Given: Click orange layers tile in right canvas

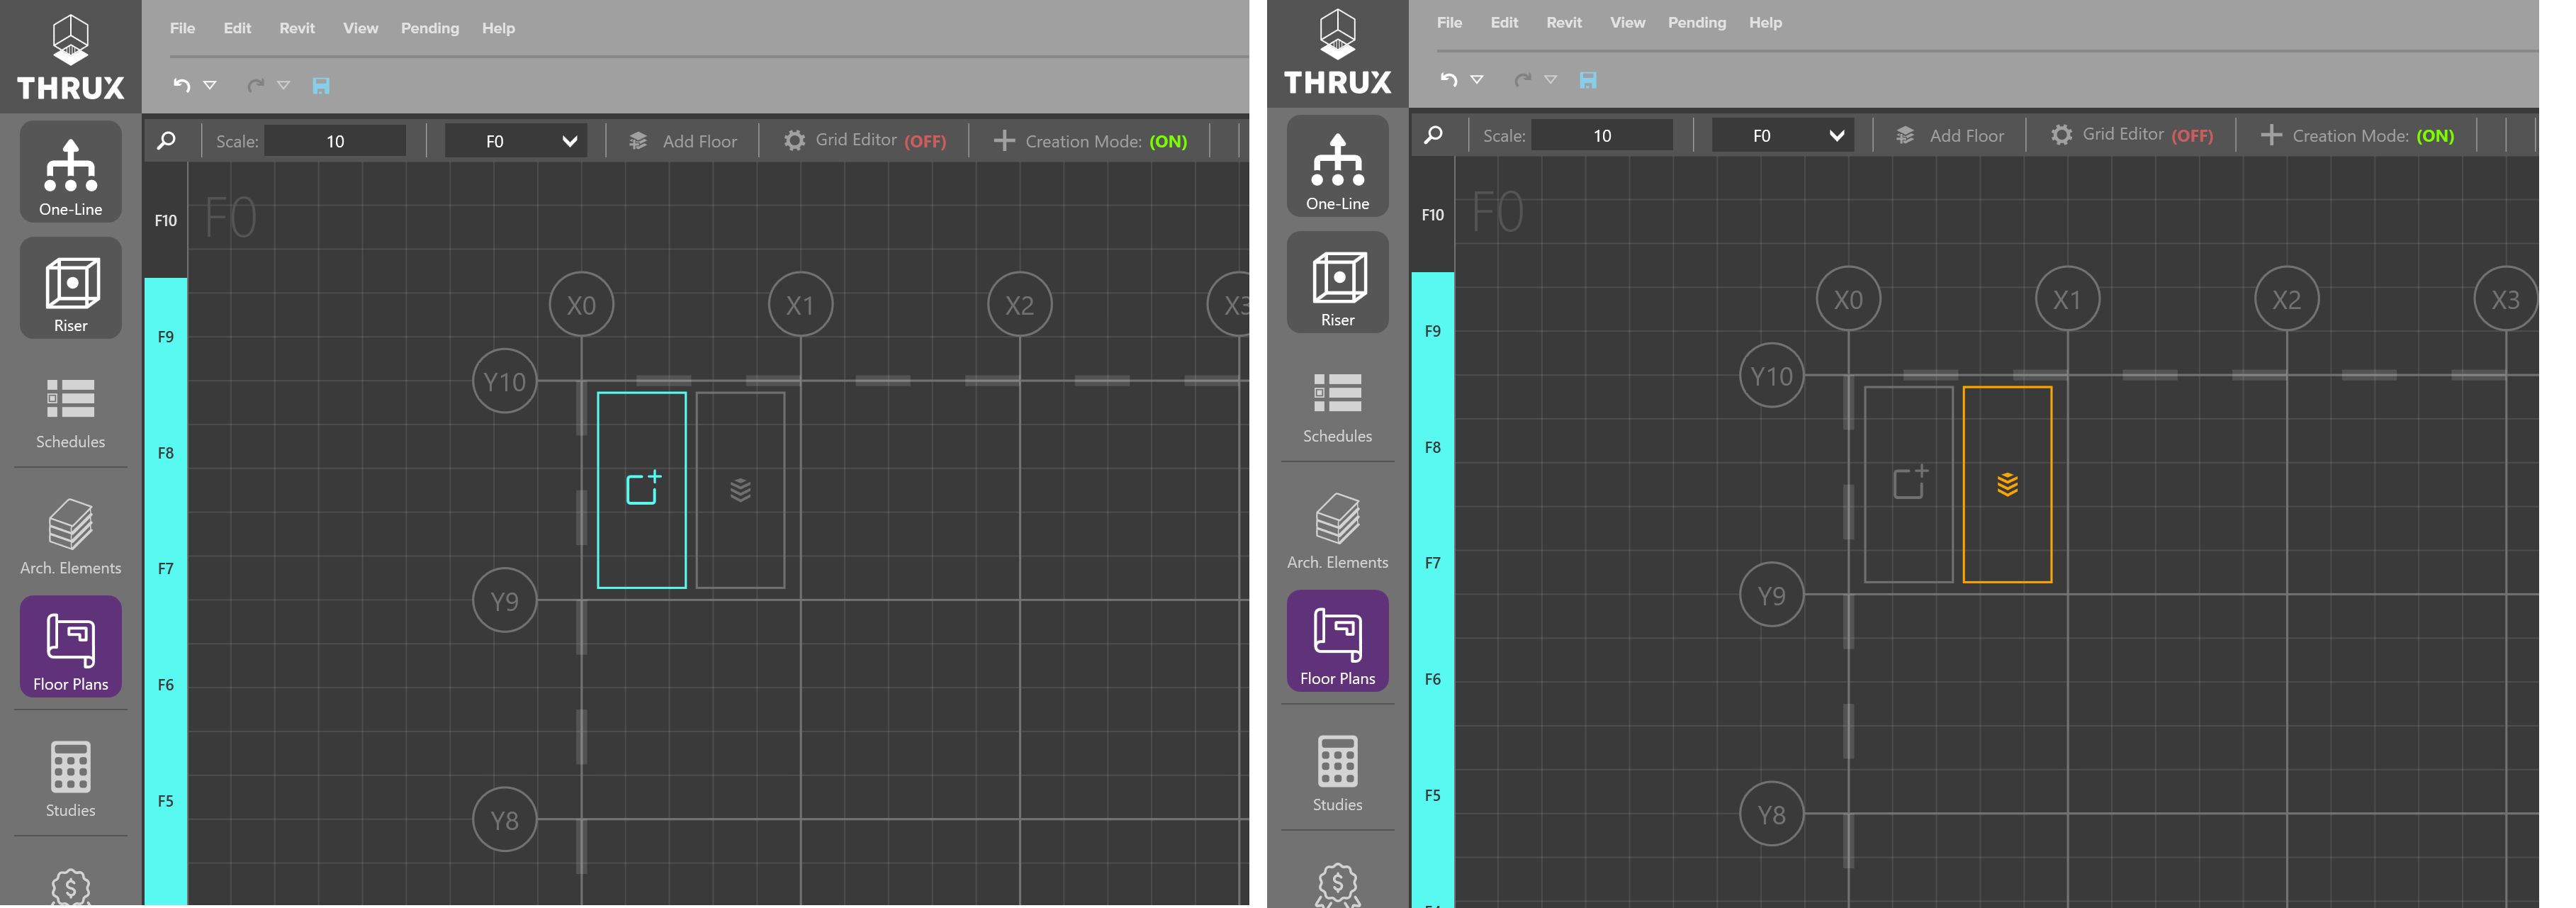Looking at the screenshot, I should pos(2007,484).
